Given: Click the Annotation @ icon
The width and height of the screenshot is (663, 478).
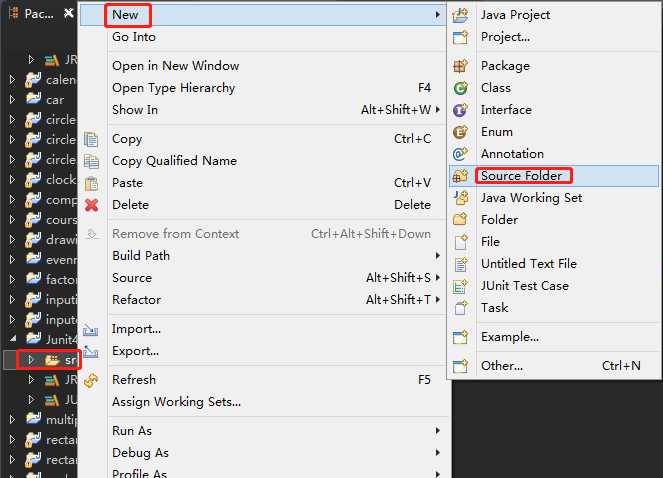Looking at the screenshot, I should (460, 154).
